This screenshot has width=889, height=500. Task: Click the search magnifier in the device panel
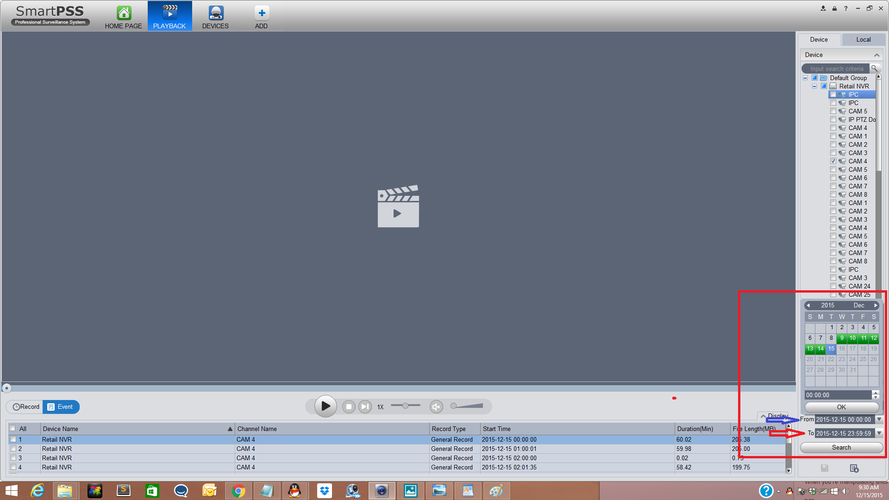(x=877, y=68)
